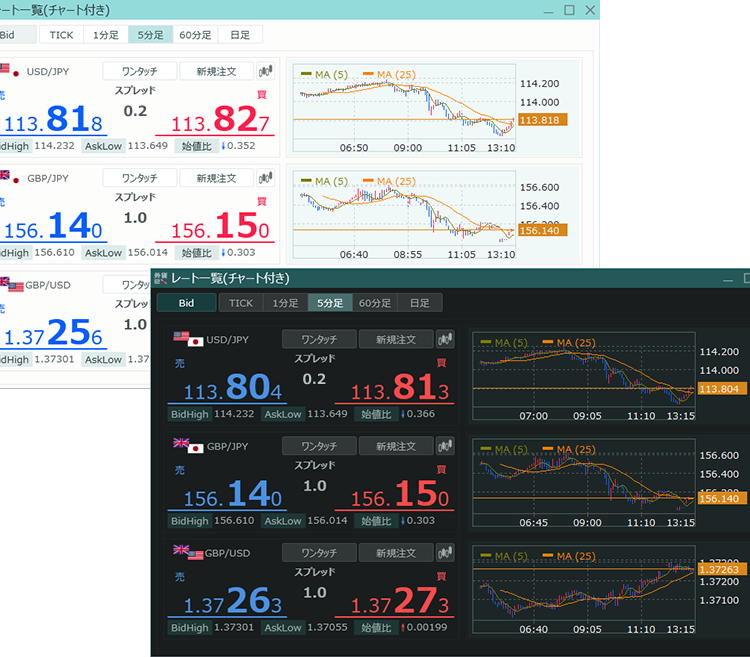Select 1分足 tab in light window
Viewport: 750px width, 657px height.
coord(105,35)
